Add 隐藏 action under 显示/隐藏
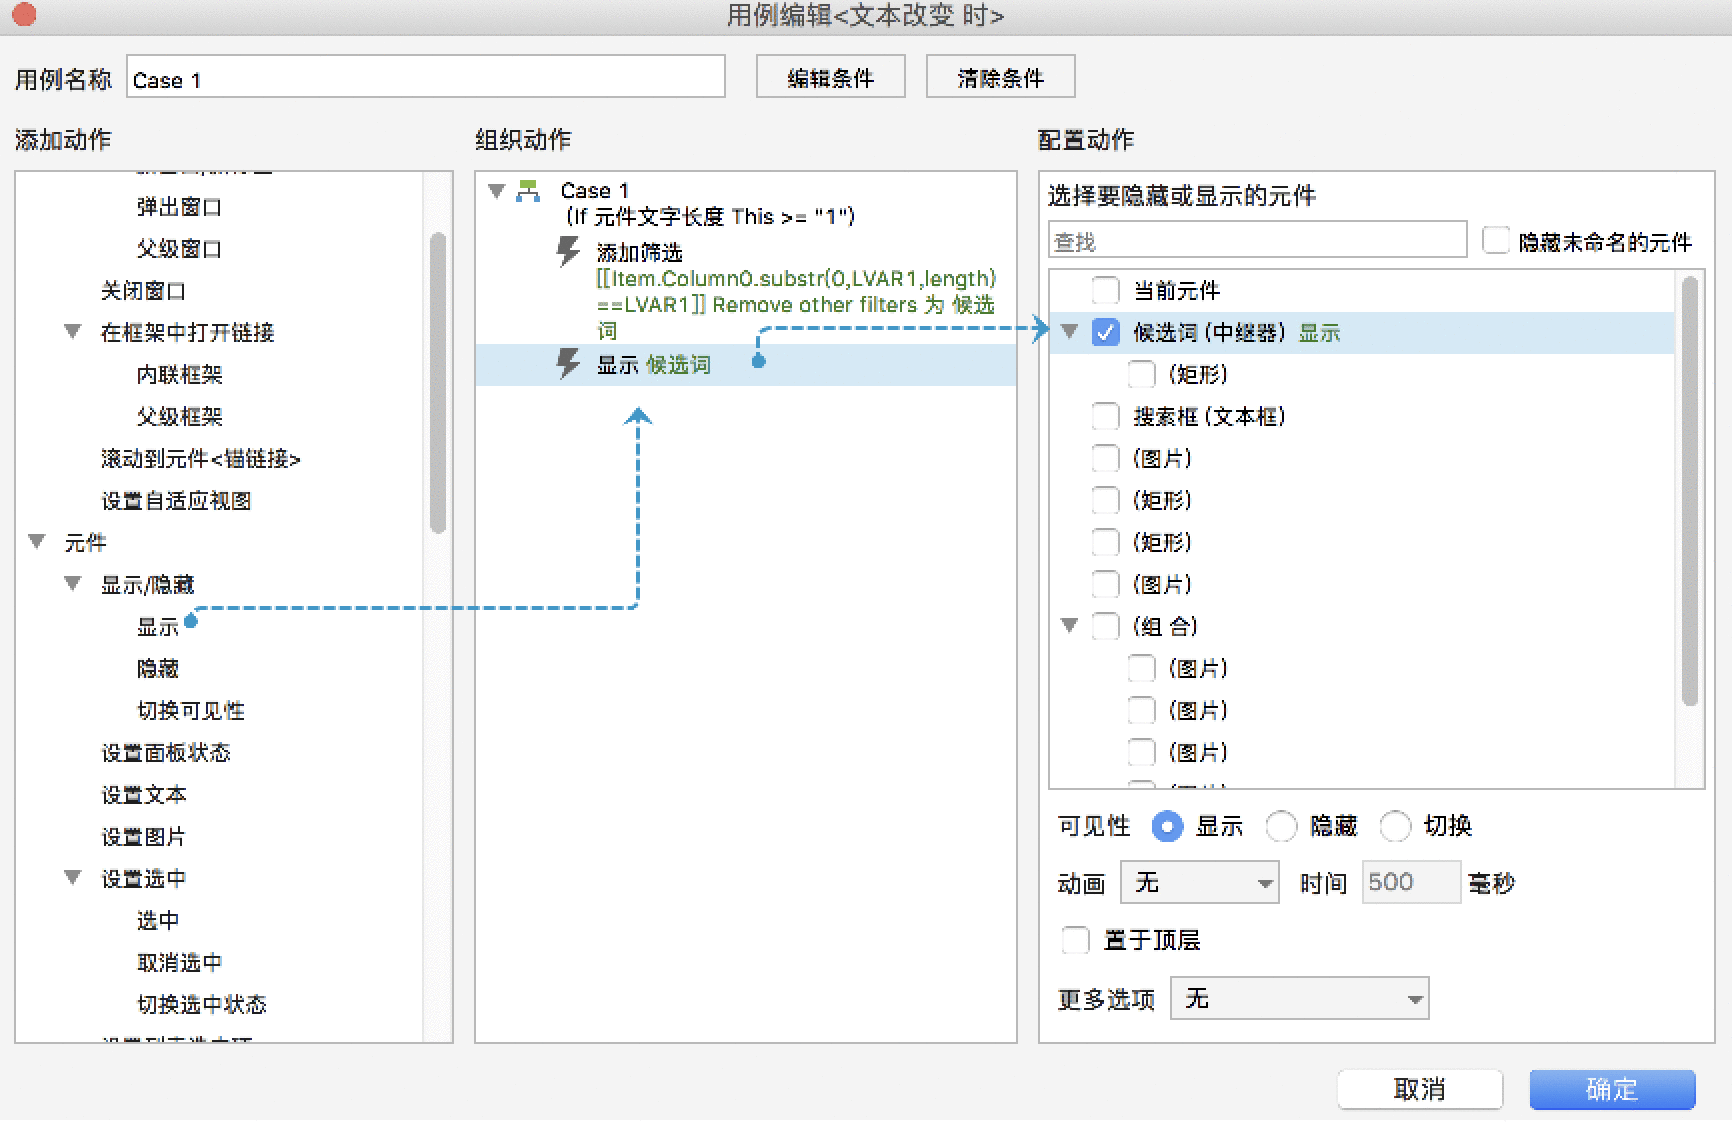 click(x=157, y=669)
